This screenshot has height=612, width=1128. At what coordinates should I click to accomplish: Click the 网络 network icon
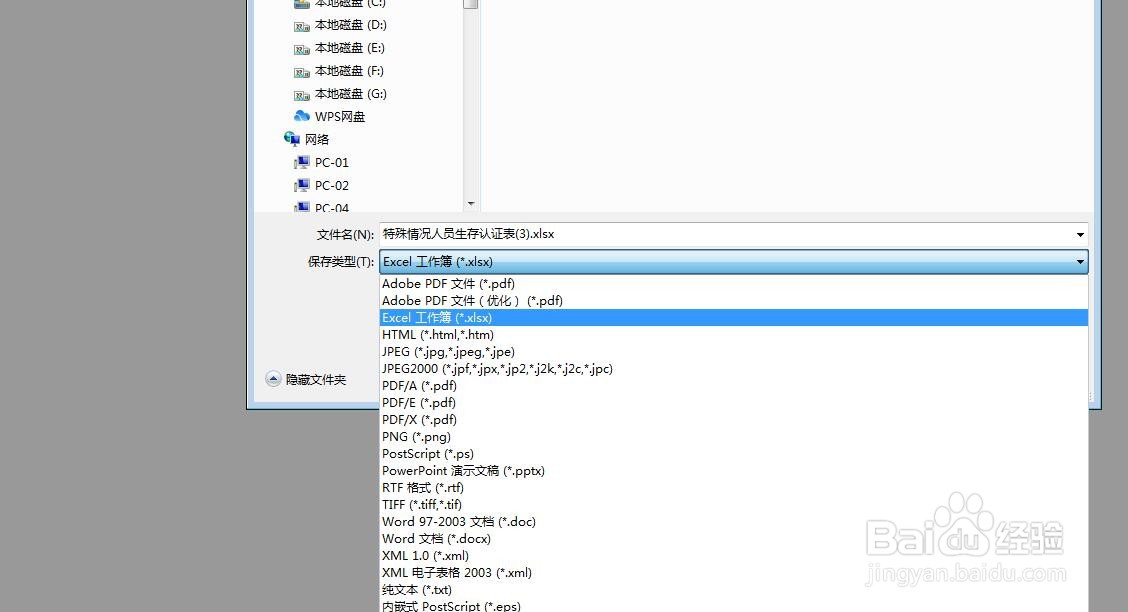pos(291,138)
